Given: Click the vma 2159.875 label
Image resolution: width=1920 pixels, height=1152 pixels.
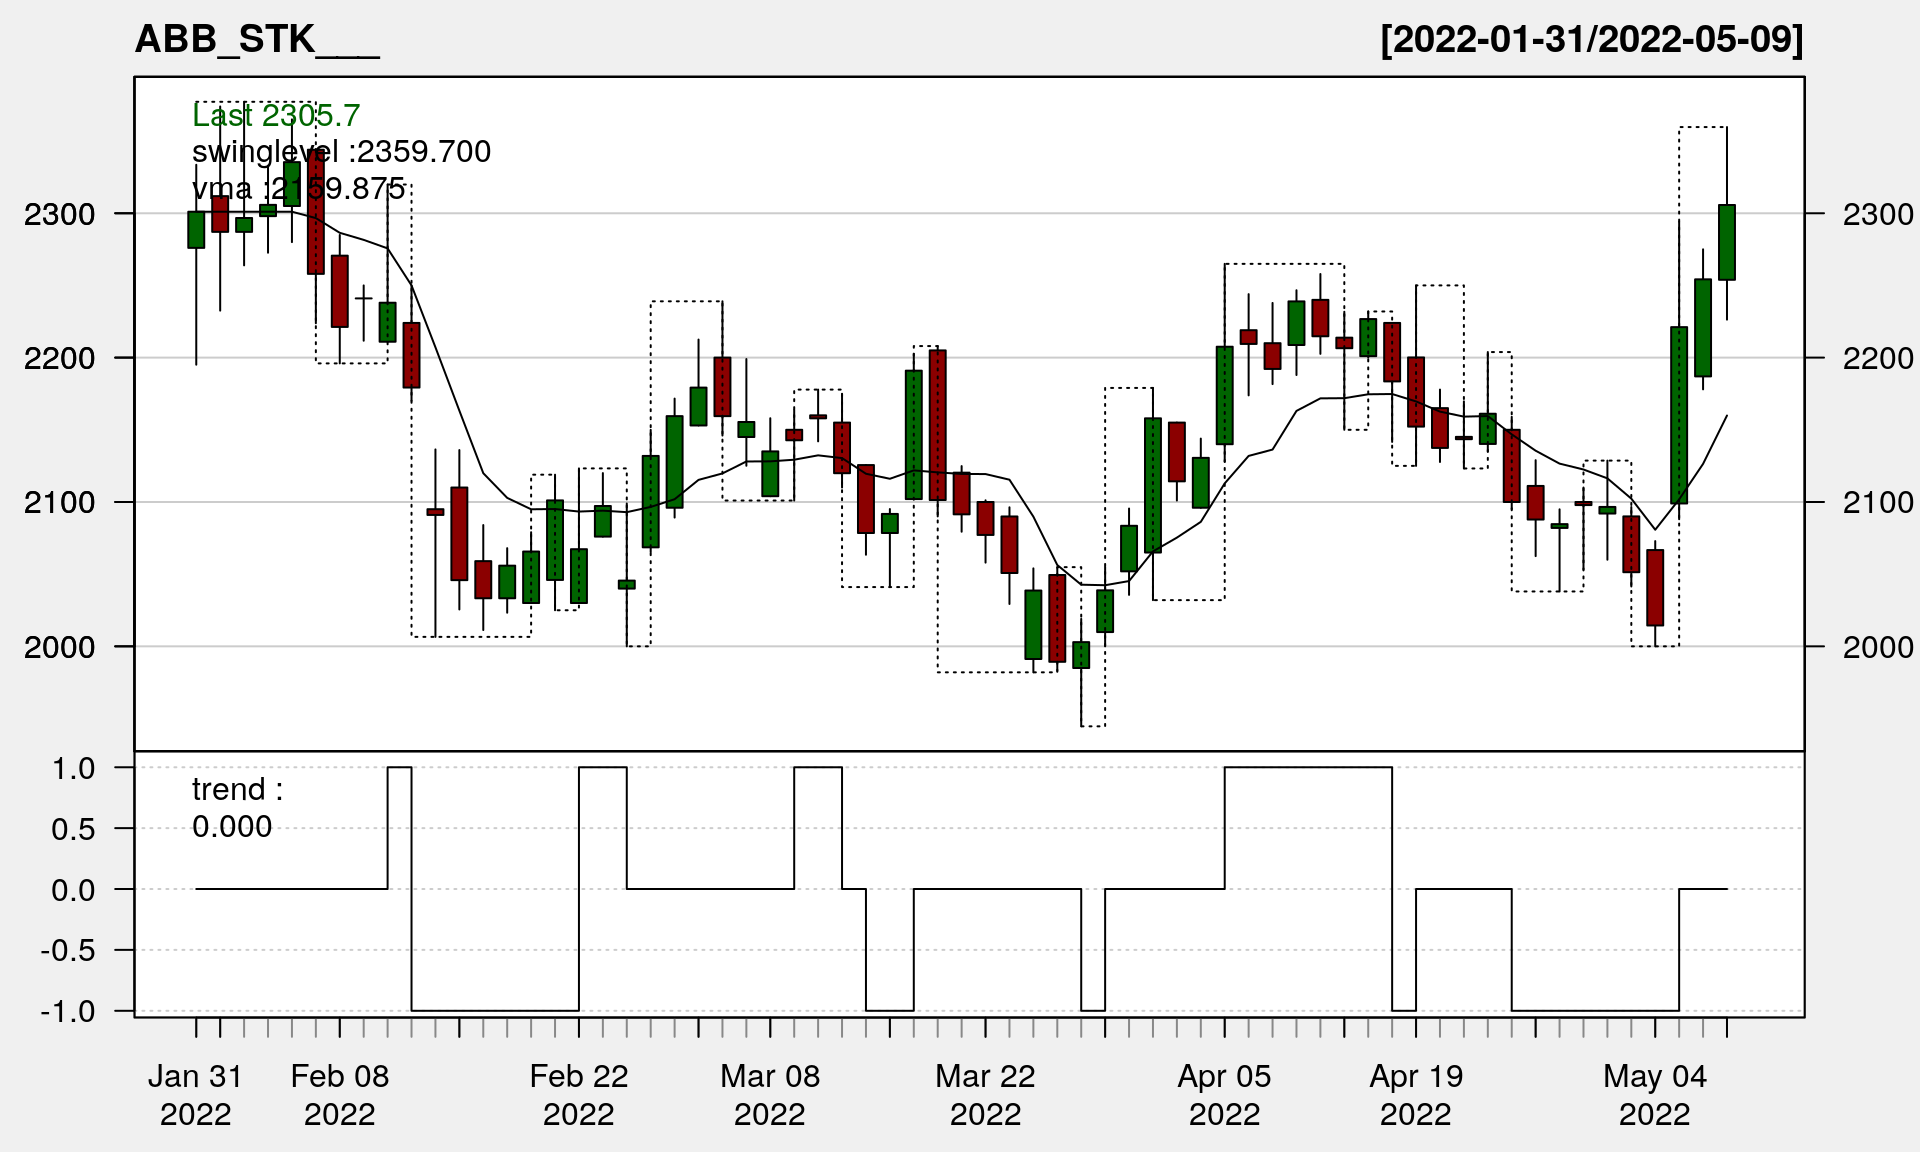Looking at the screenshot, I should 298,189.
